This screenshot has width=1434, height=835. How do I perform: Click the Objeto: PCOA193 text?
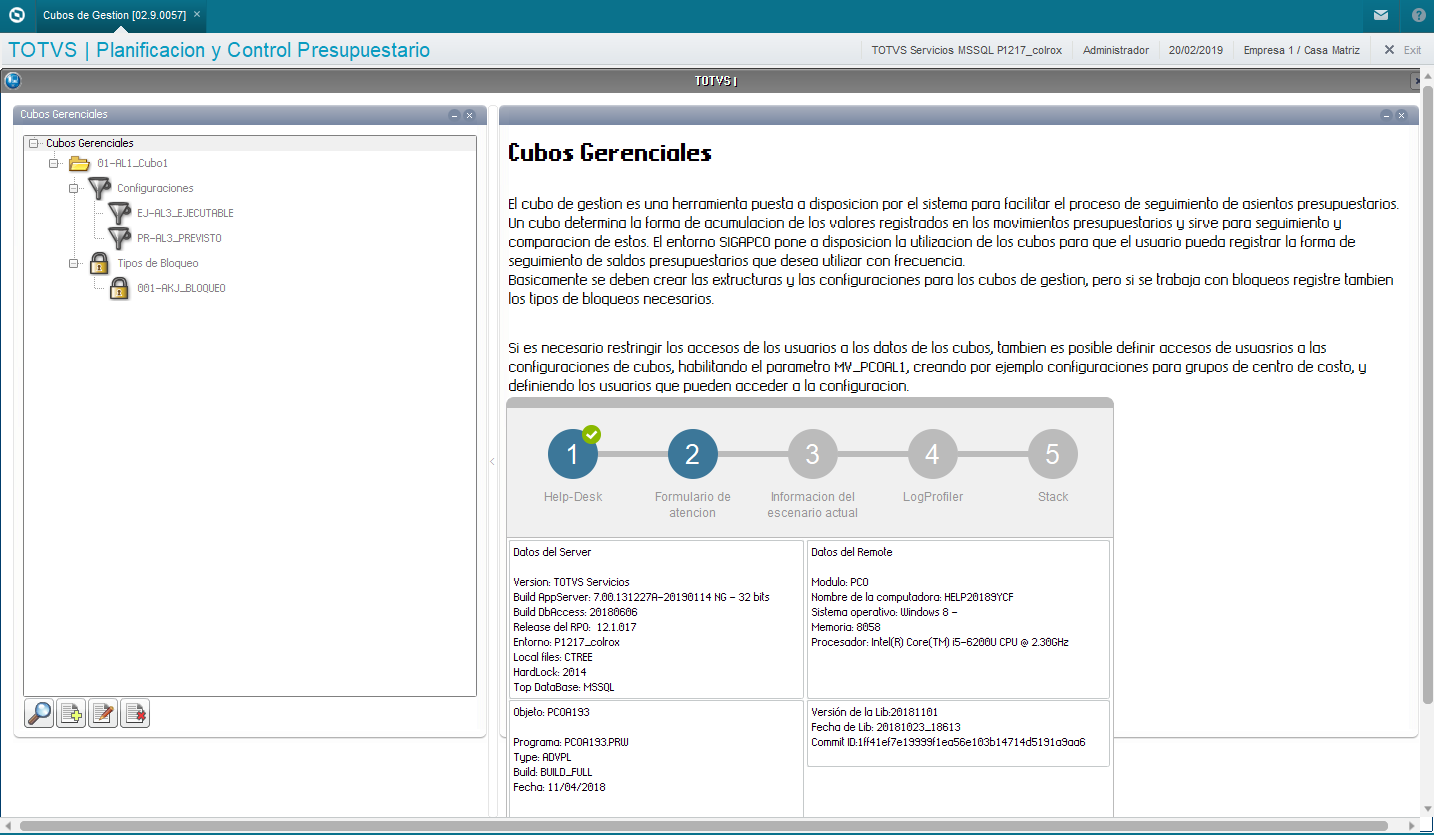(553, 713)
